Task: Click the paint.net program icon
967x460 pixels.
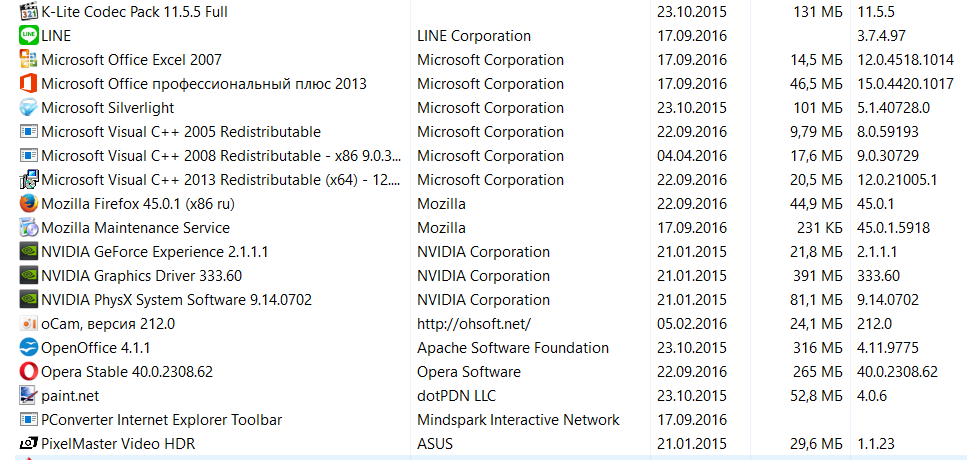Action: point(28,396)
